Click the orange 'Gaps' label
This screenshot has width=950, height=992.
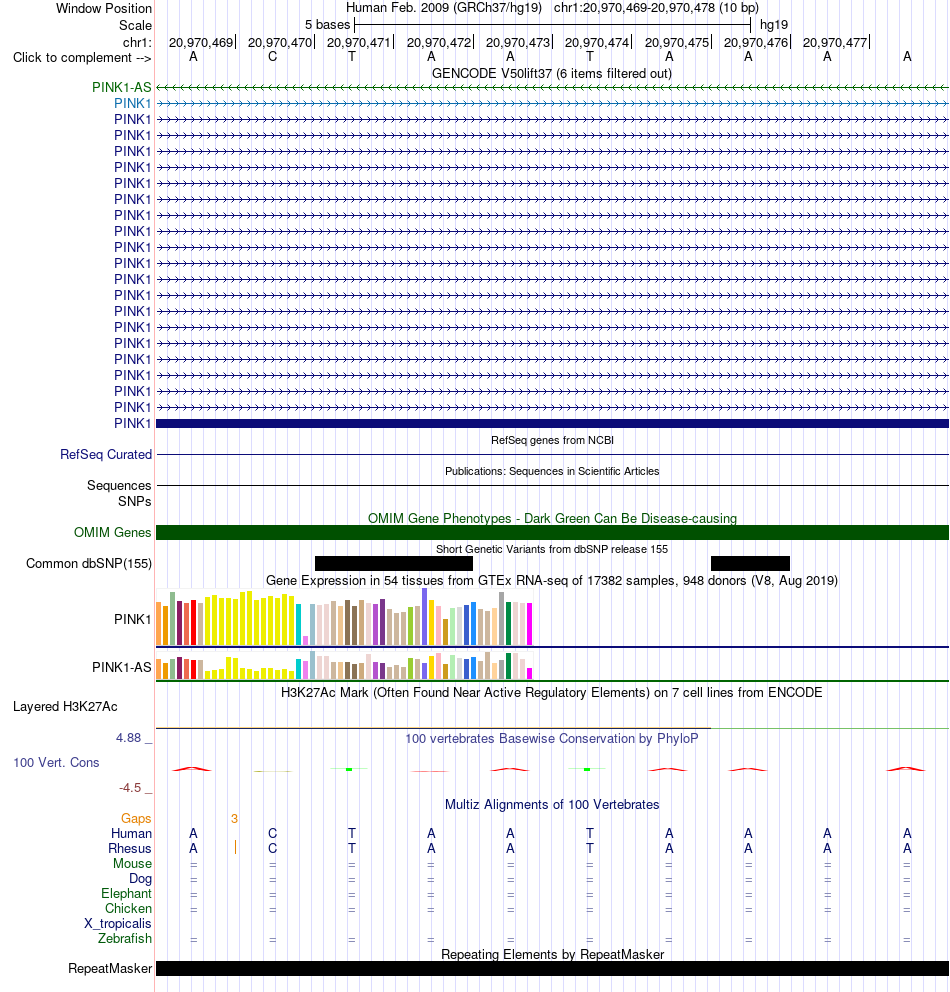136,819
